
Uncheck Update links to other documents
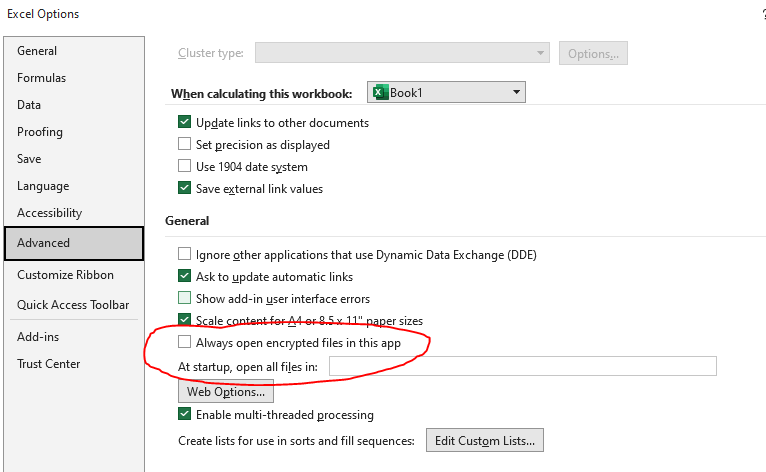click(x=184, y=122)
